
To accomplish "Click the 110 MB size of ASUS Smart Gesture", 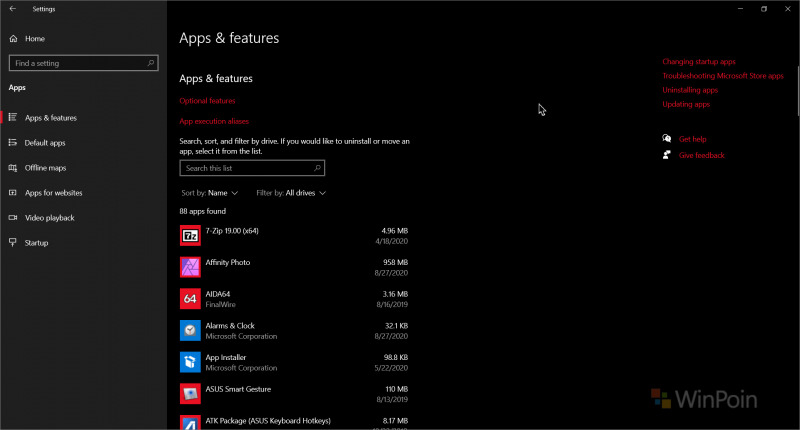I will click(396, 389).
